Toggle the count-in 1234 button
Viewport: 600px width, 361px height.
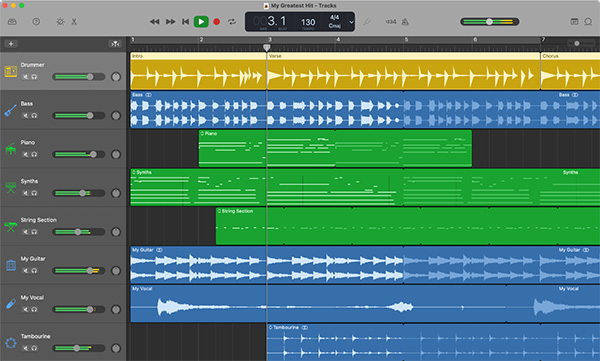pos(391,22)
